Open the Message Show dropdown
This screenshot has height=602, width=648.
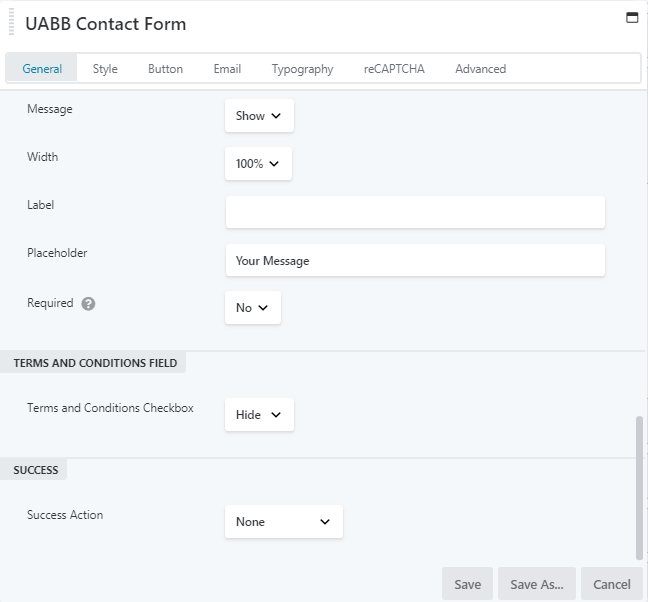pyautogui.click(x=259, y=116)
